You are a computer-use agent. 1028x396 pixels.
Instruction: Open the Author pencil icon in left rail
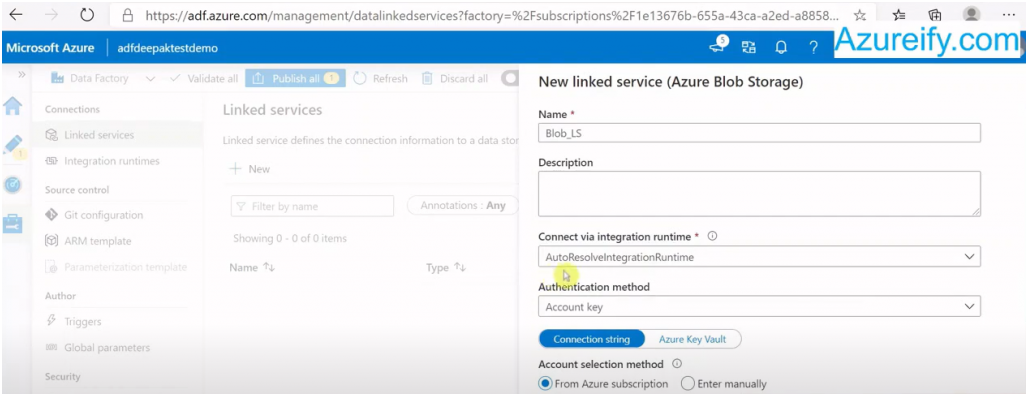click(x=13, y=146)
